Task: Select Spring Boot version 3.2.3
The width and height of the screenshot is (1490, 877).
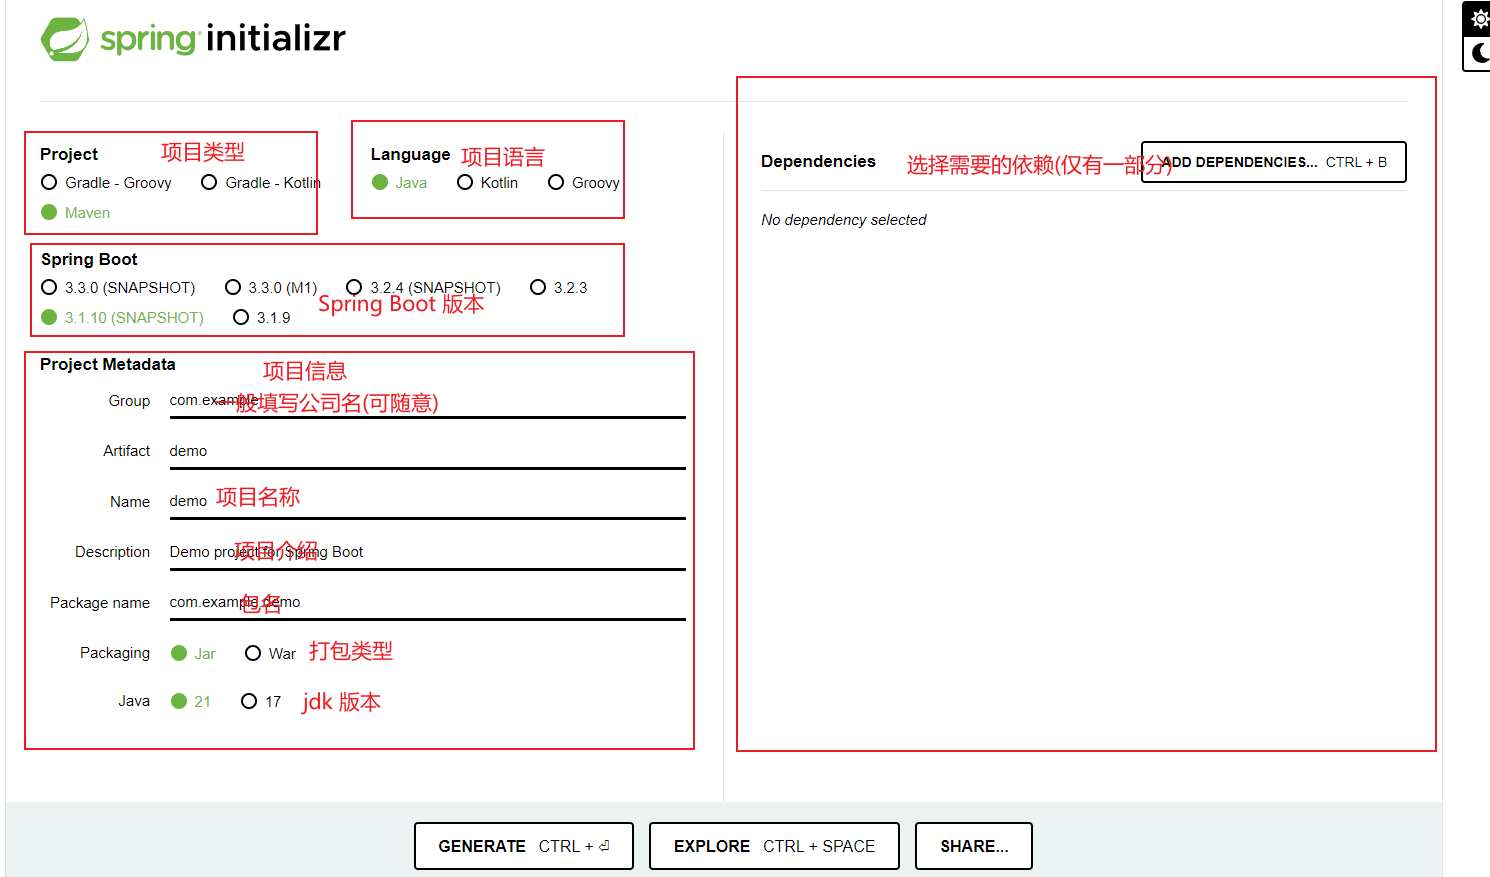Action: pos(538,287)
